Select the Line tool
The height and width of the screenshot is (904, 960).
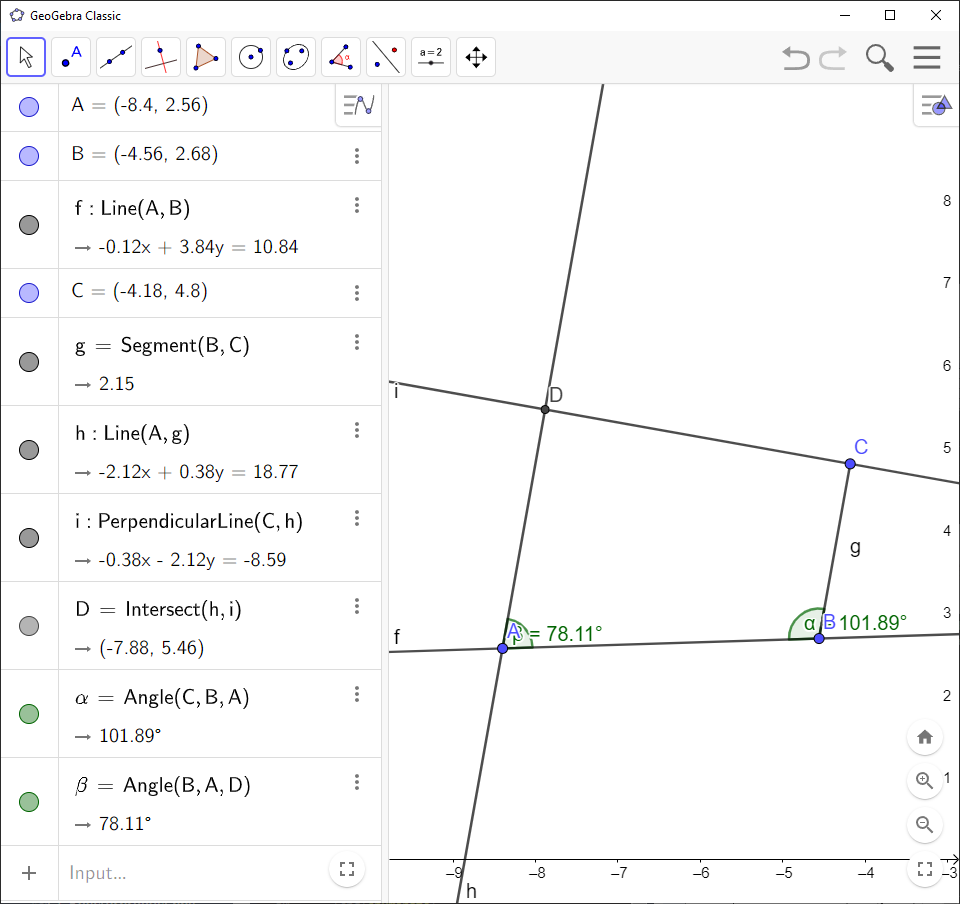tap(116, 57)
